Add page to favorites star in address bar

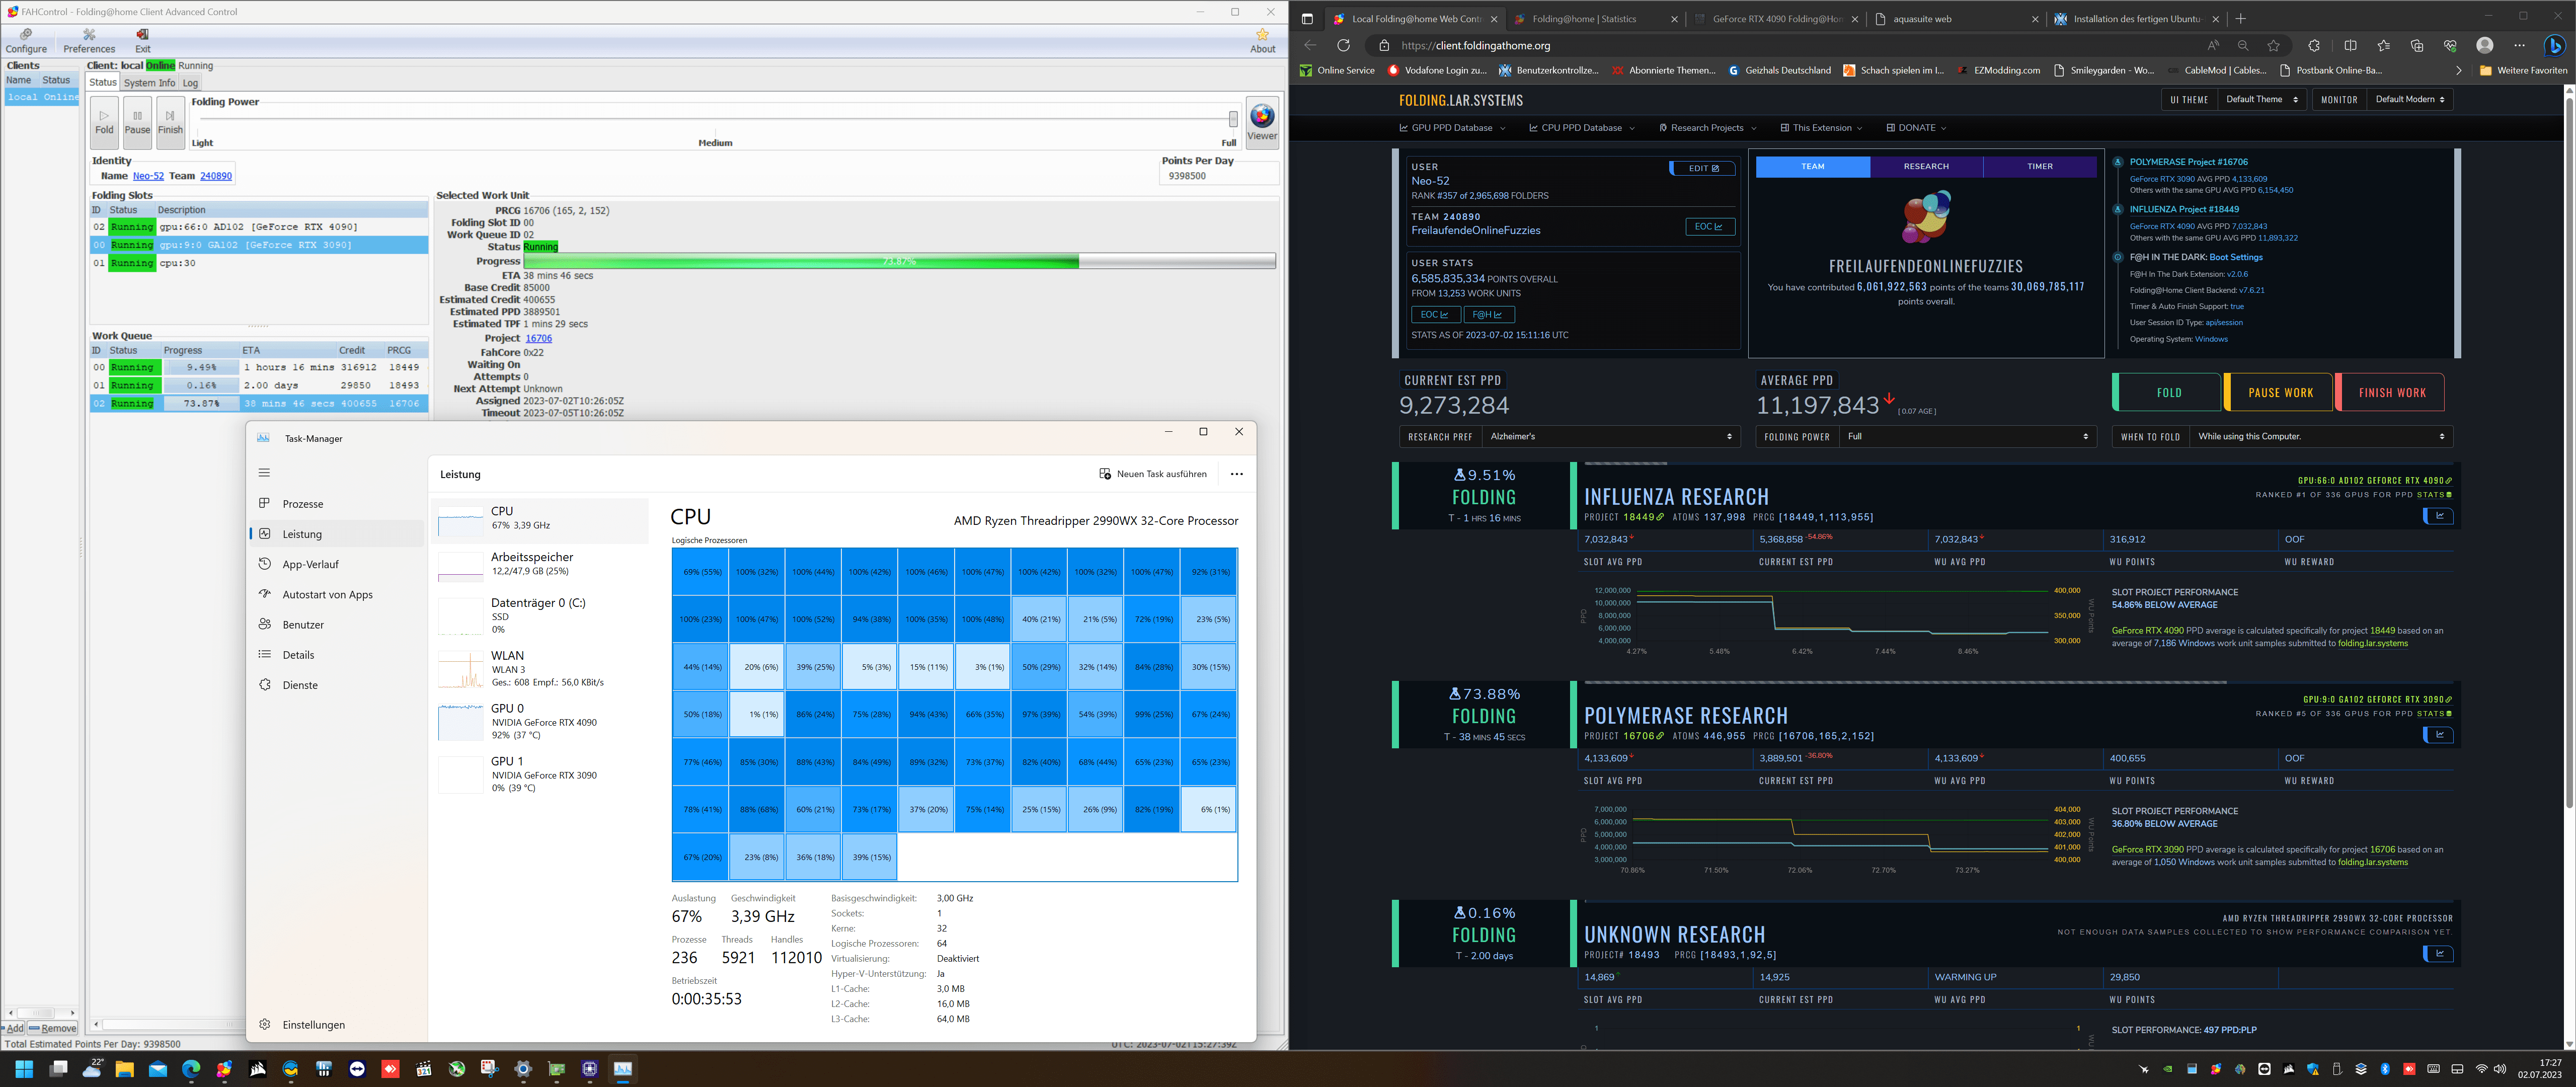2274,45
